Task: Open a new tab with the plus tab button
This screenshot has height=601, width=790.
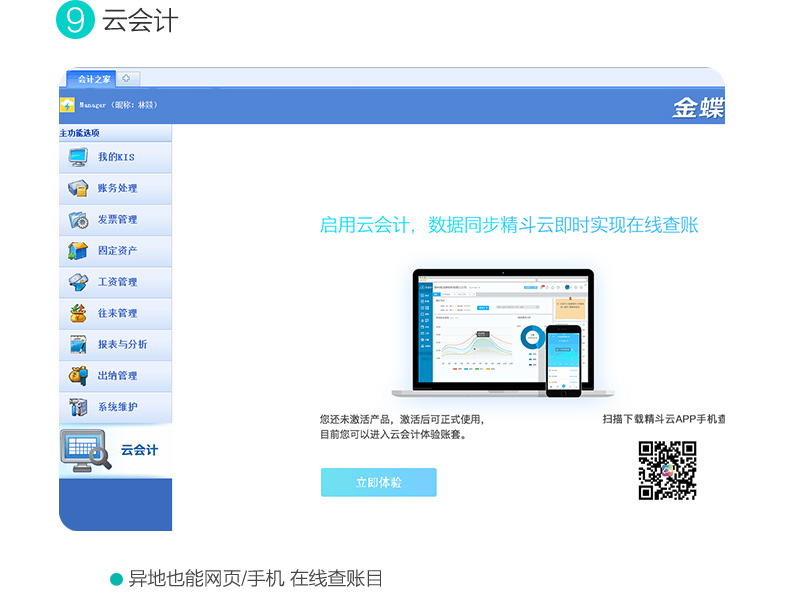Action: pos(127,79)
